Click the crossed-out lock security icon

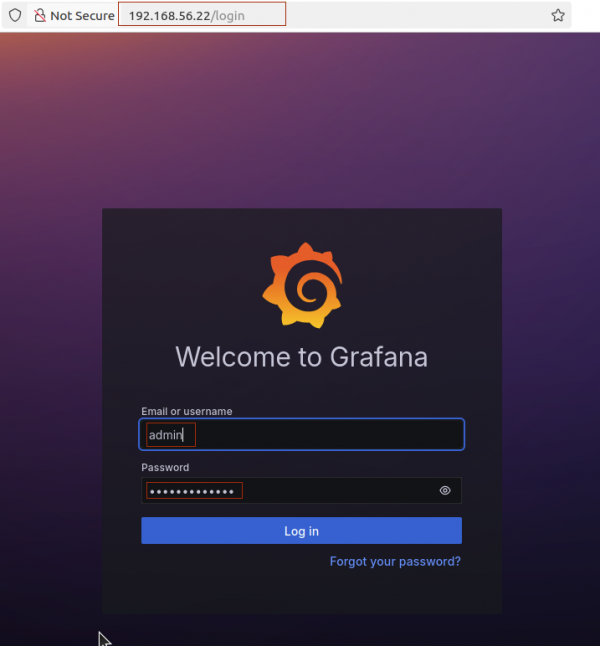click(40, 16)
